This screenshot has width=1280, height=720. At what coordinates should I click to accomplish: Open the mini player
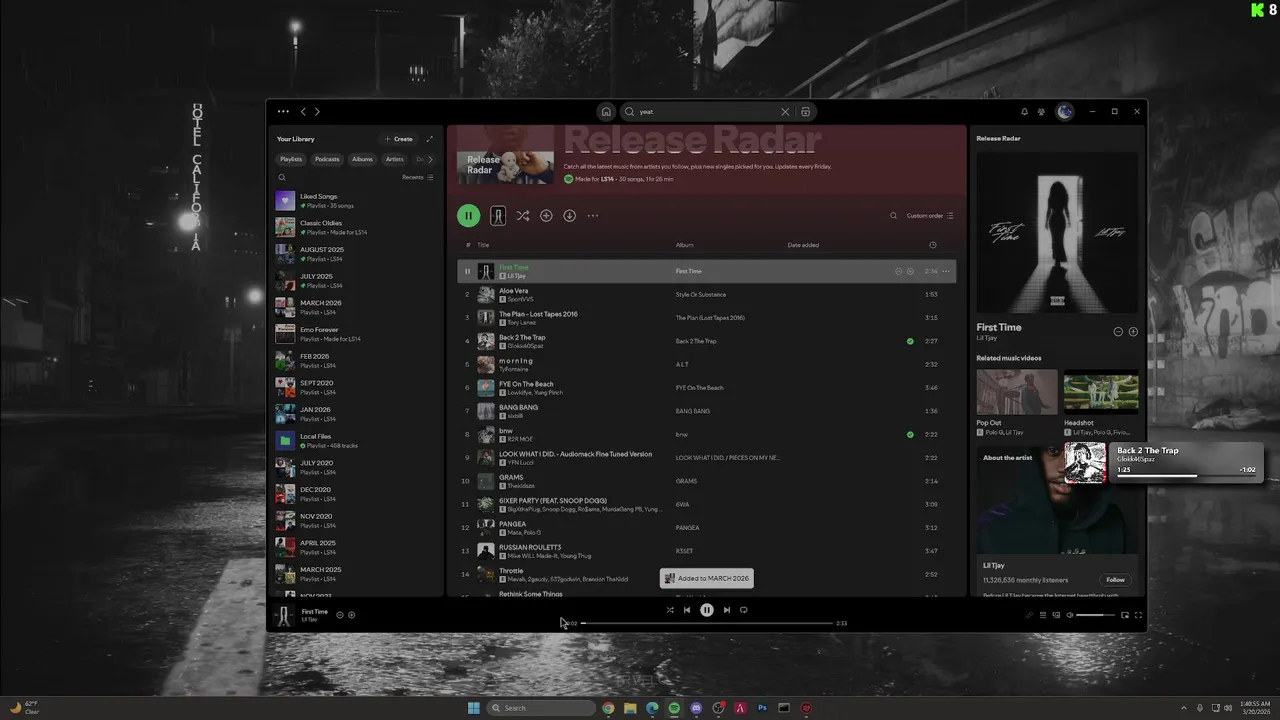pyautogui.click(x=1125, y=615)
